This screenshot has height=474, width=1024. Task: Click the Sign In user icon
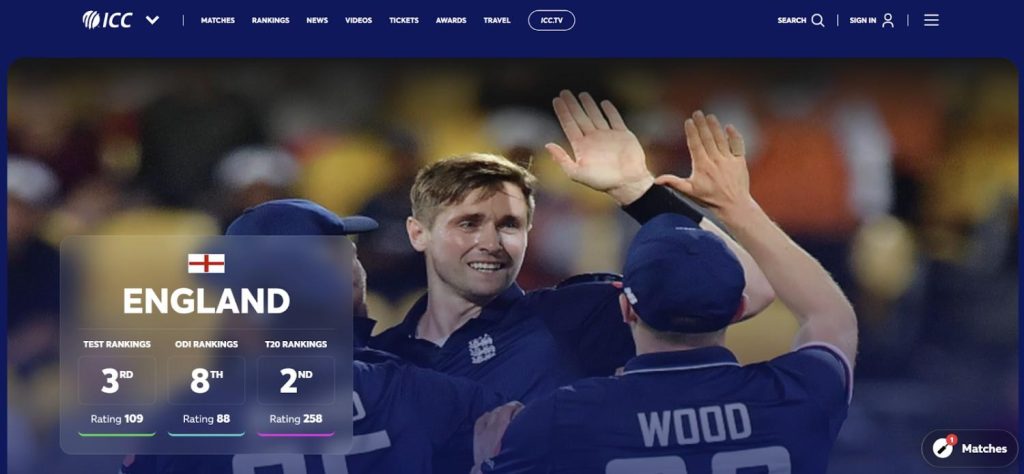[x=888, y=20]
